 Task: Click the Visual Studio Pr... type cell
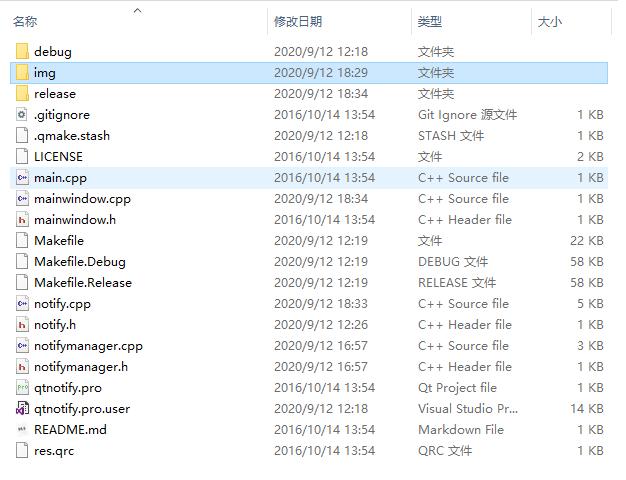point(468,409)
